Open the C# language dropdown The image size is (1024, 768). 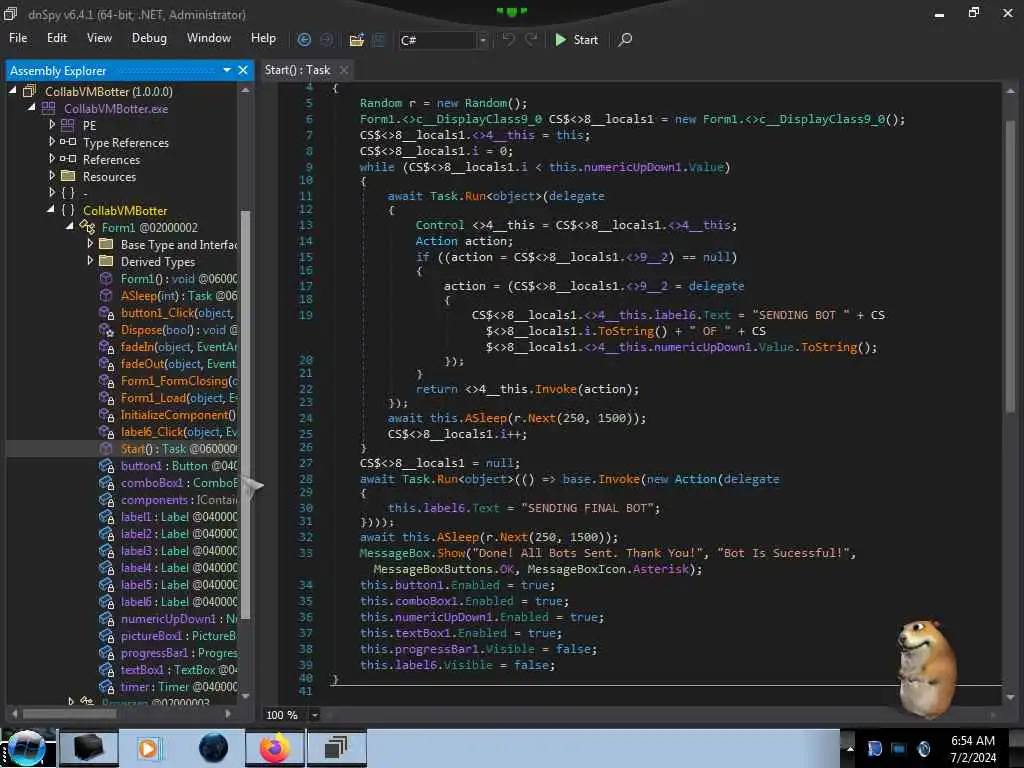(483, 40)
